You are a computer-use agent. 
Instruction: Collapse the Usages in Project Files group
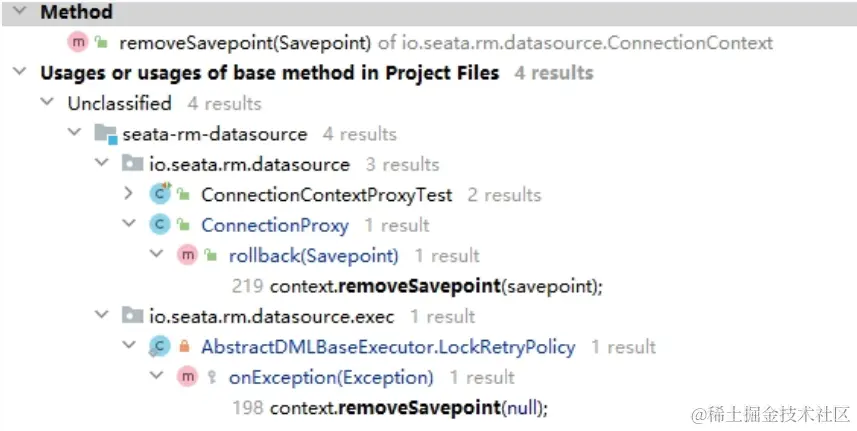coord(20,72)
